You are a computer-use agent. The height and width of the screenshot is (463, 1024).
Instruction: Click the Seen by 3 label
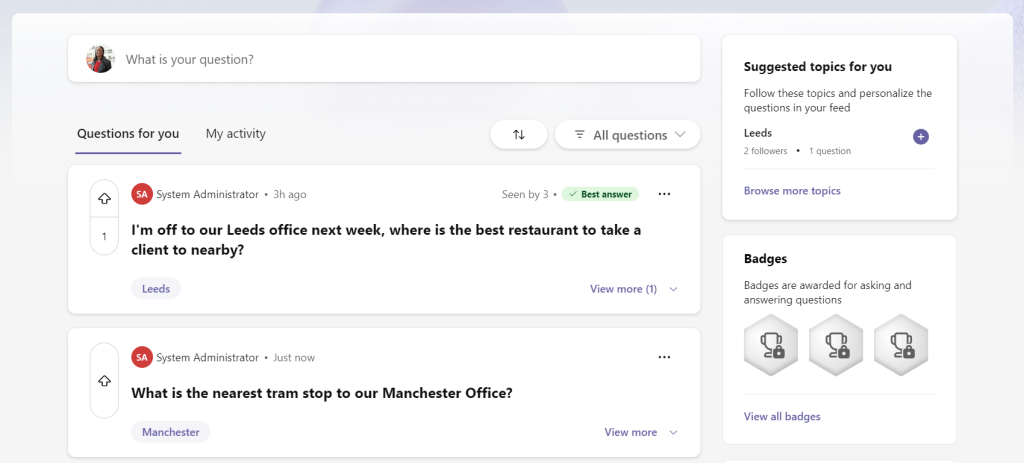525,195
